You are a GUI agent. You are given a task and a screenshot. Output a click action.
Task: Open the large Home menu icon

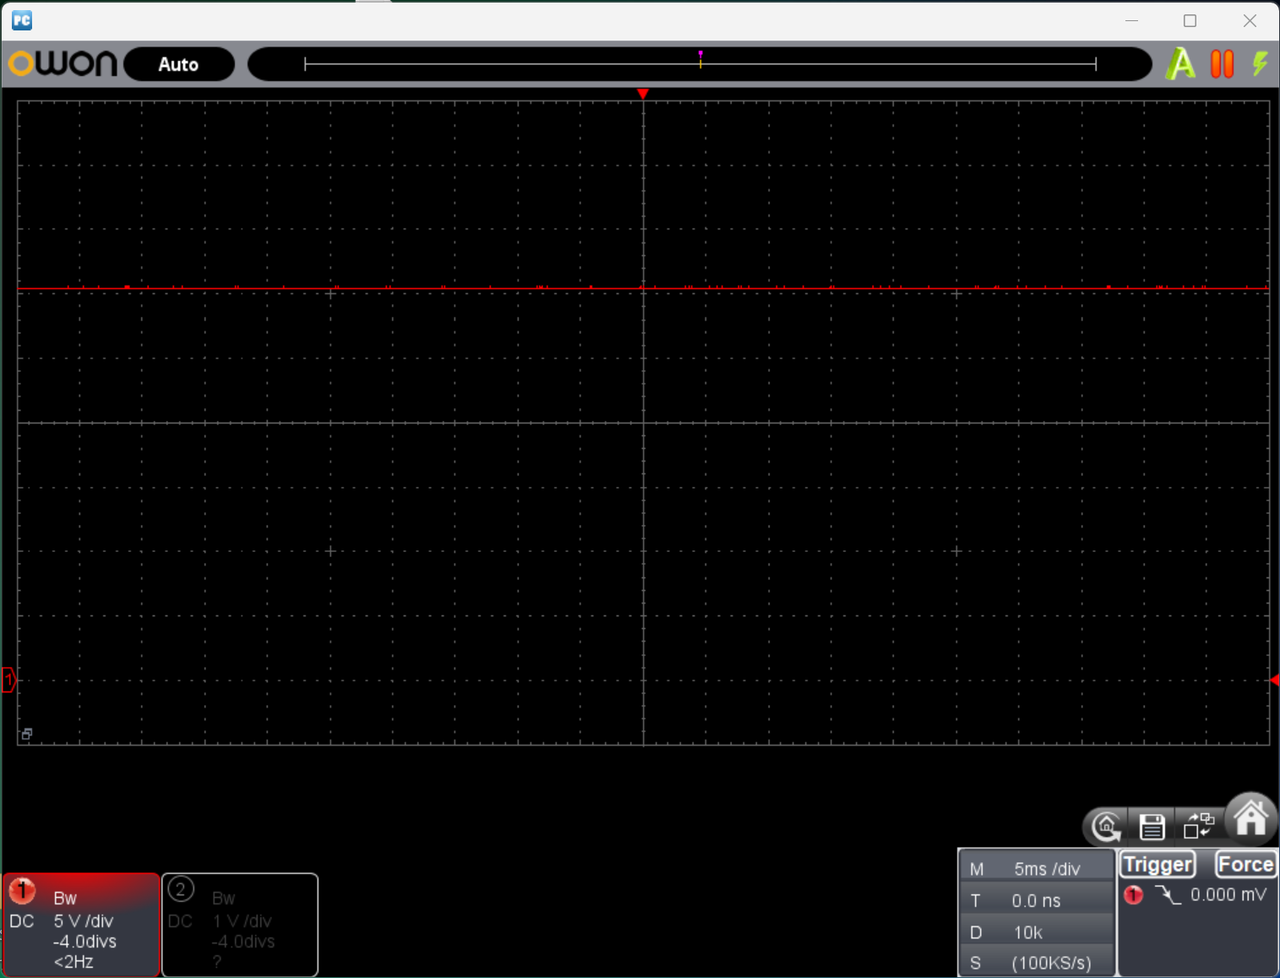pos(1250,819)
